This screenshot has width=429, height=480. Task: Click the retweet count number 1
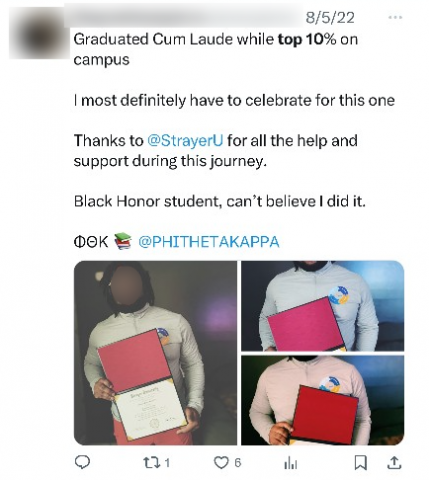tap(167, 463)
